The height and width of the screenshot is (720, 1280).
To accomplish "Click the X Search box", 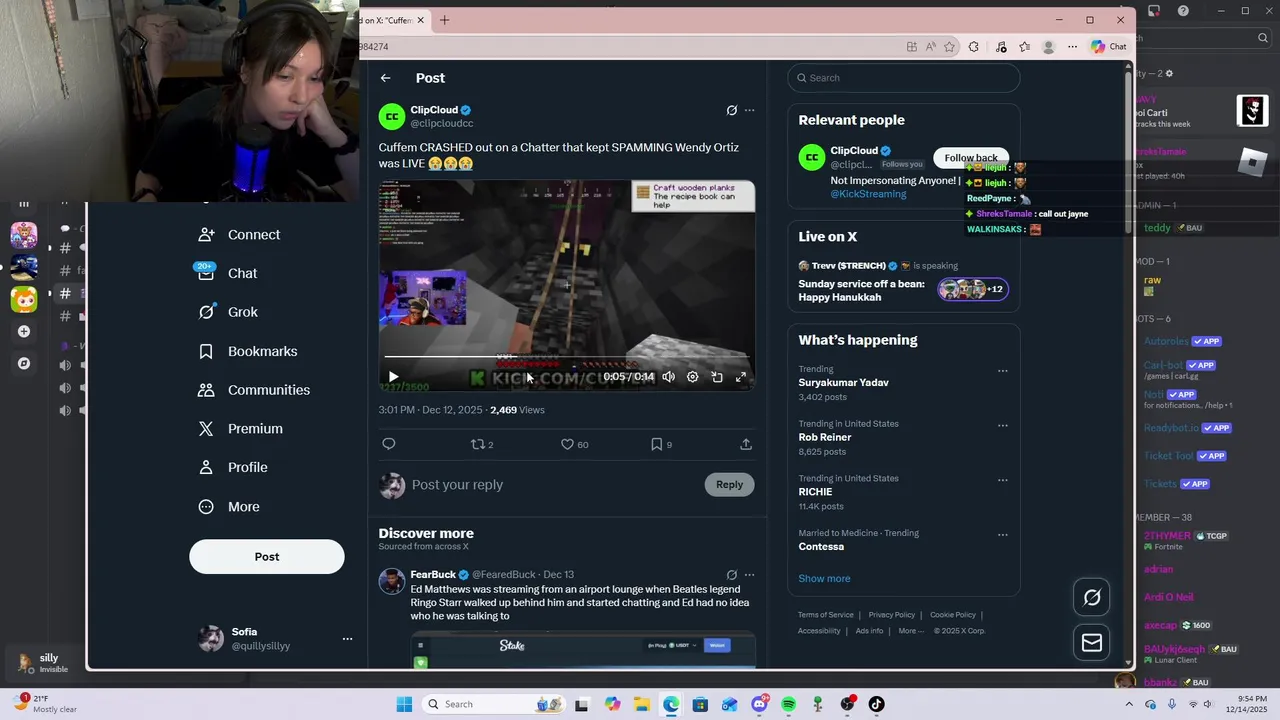I will [x=904, y=78].
